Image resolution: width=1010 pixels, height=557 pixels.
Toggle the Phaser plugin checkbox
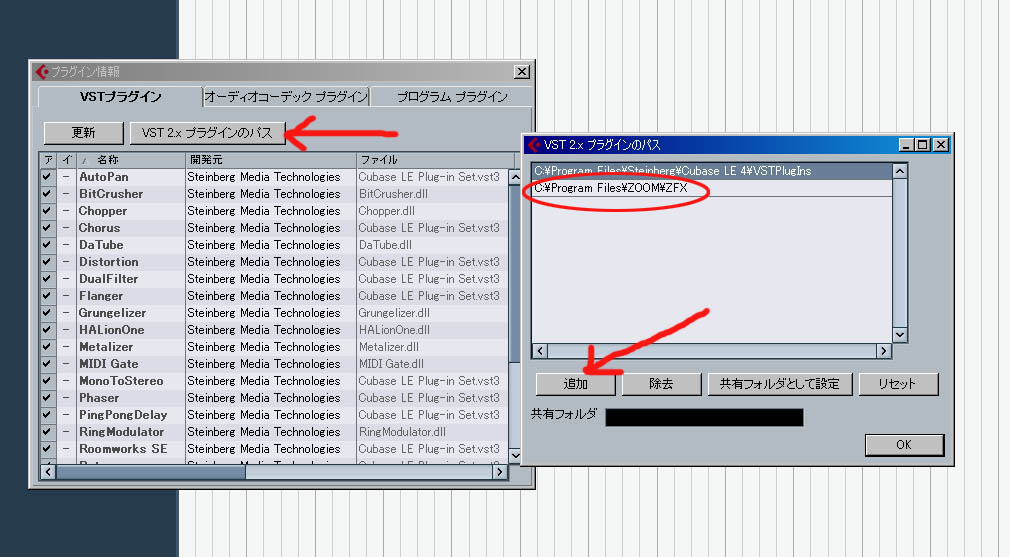[47, 398]
